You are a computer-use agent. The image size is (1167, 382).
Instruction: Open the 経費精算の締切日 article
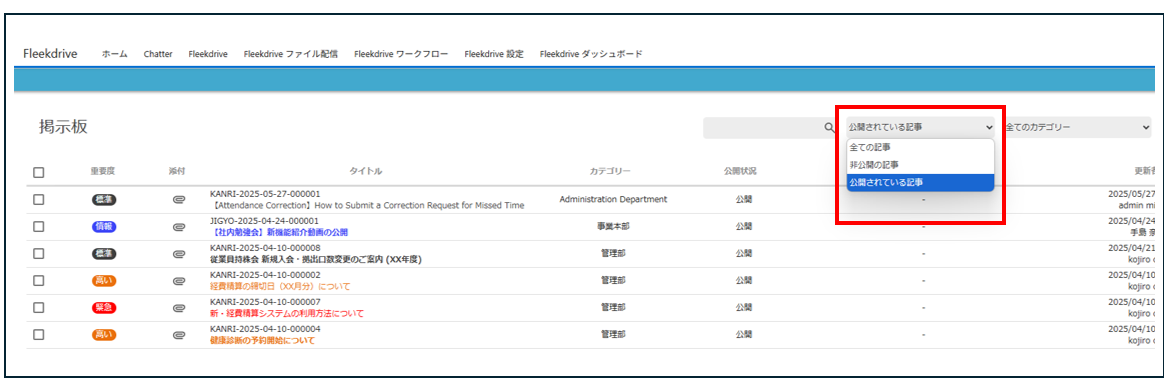280,286
